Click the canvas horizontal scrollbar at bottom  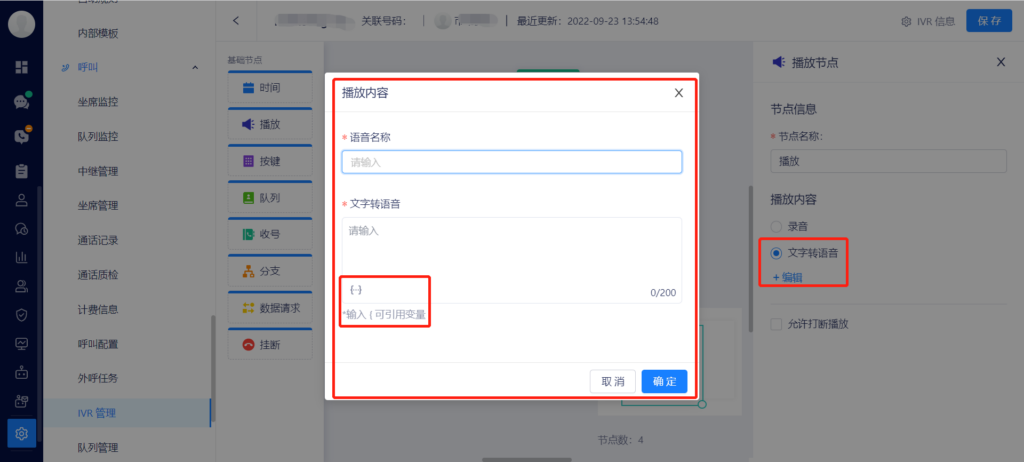[527, 460]
